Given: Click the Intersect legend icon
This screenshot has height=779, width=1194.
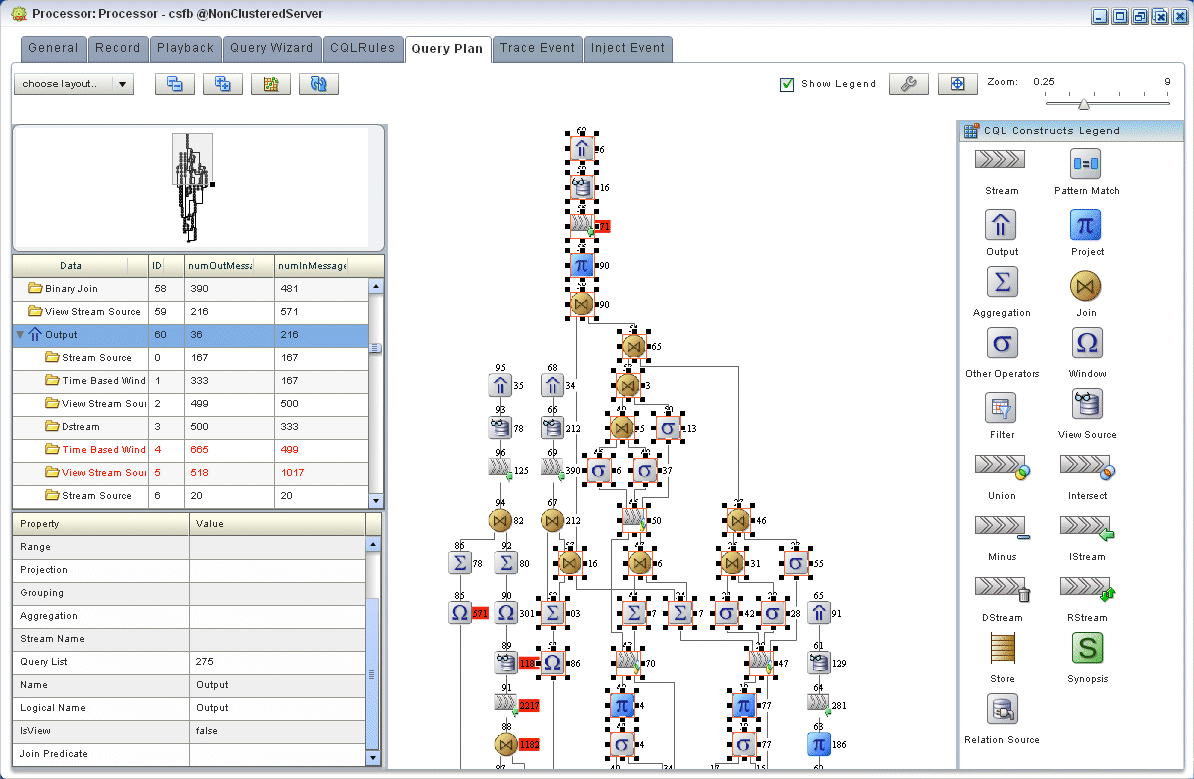Looking at the screenshot, I should click(x=1087, y=467).
